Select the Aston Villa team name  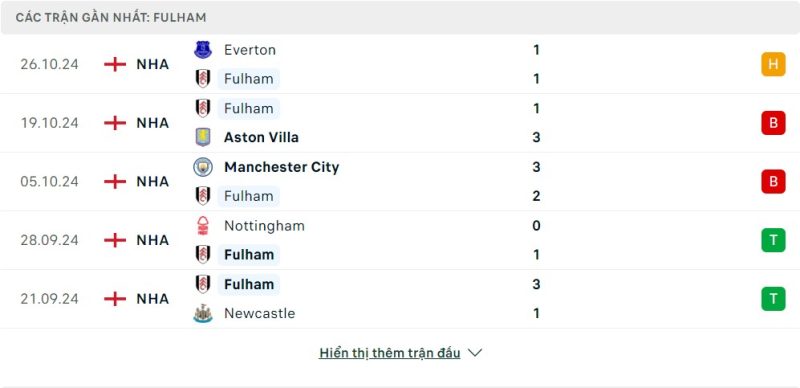pos(261,137)
